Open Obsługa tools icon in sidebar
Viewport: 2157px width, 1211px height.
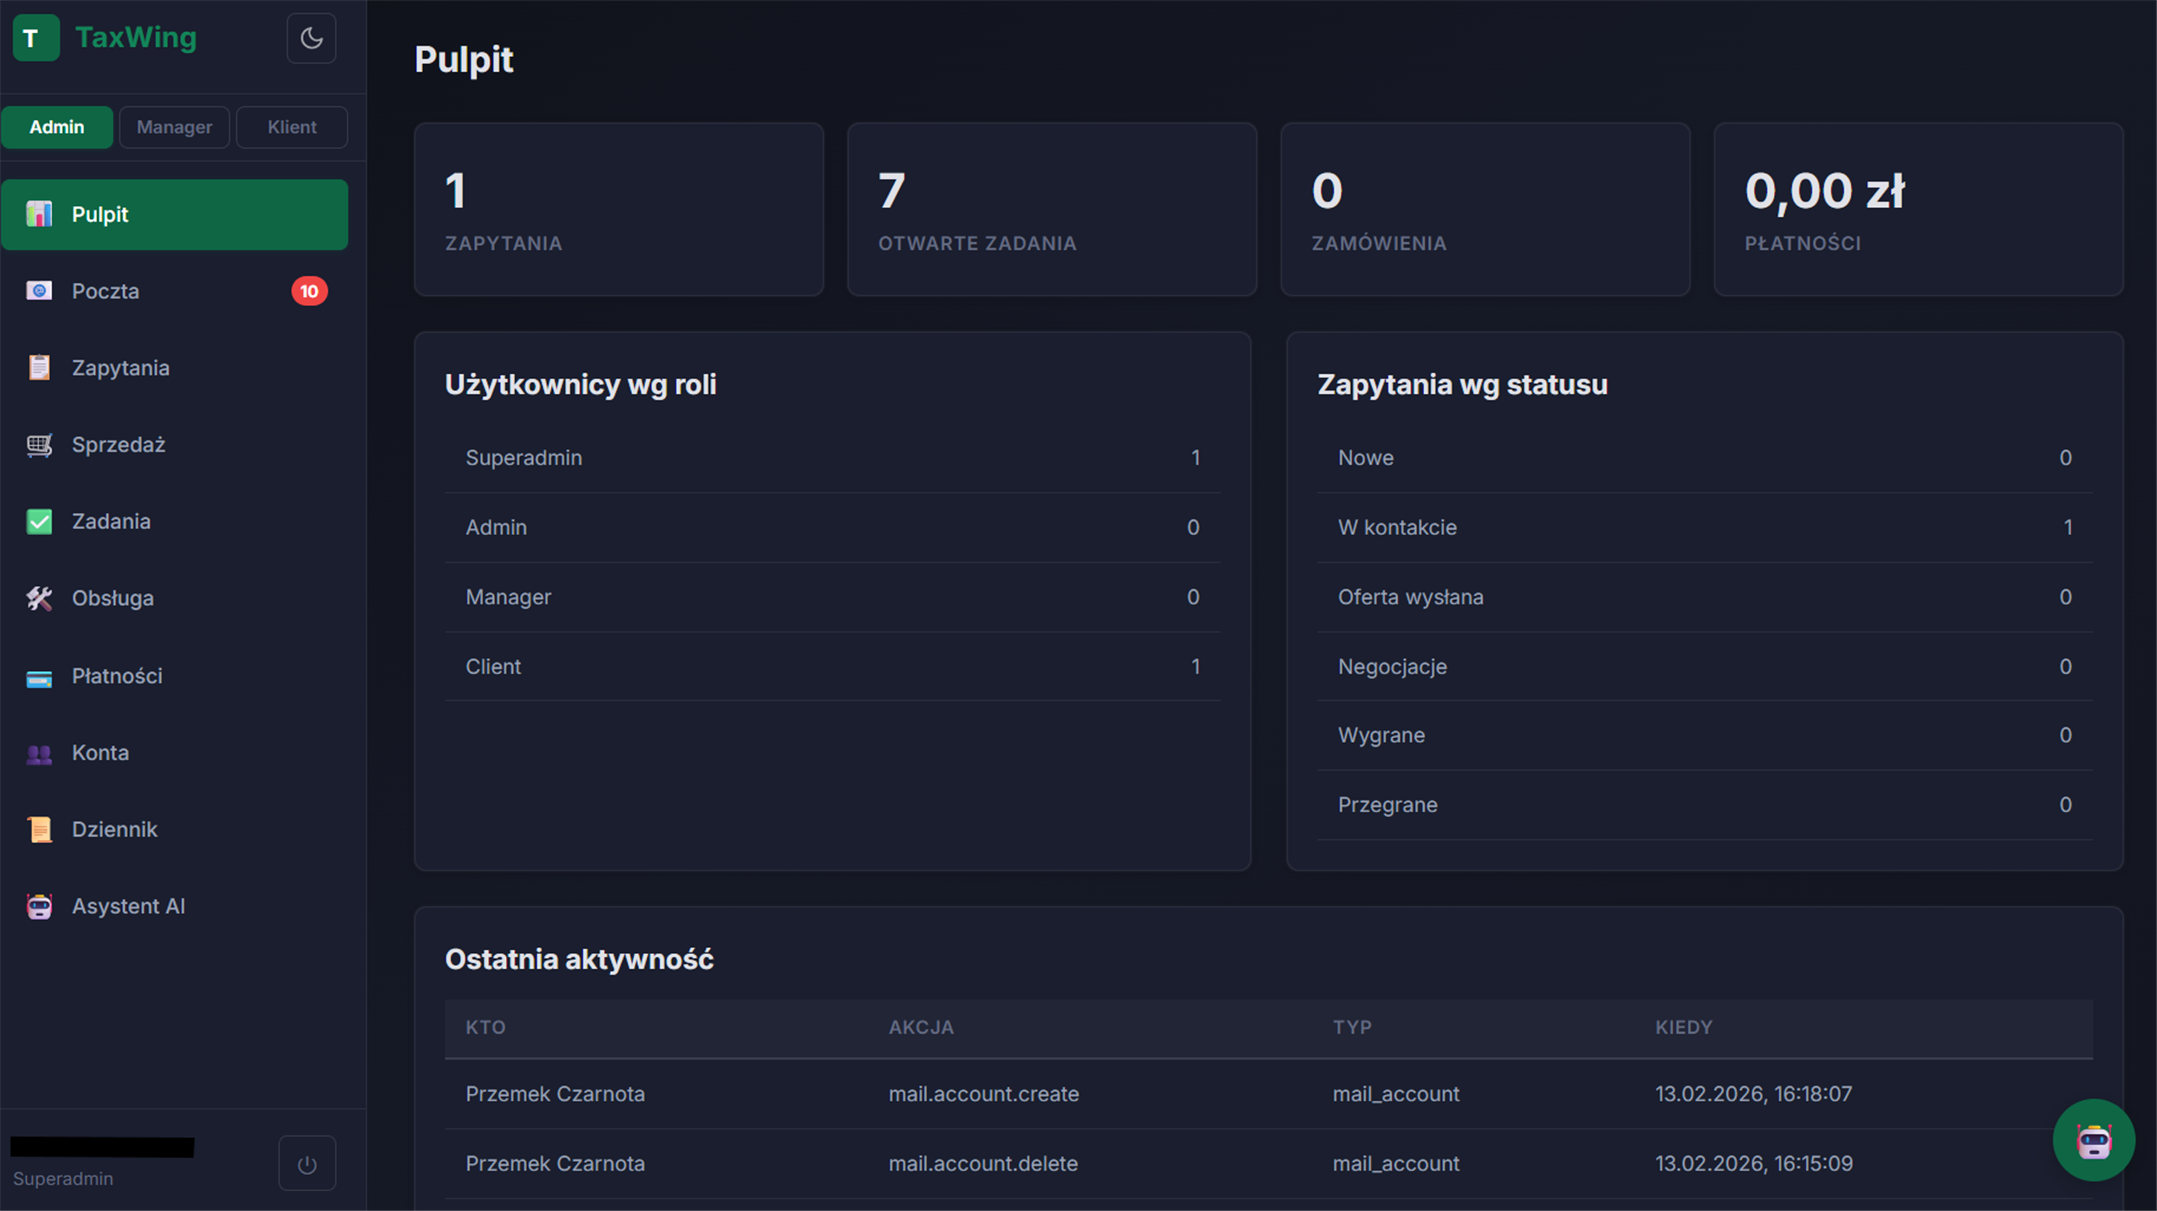click(39, 598)
